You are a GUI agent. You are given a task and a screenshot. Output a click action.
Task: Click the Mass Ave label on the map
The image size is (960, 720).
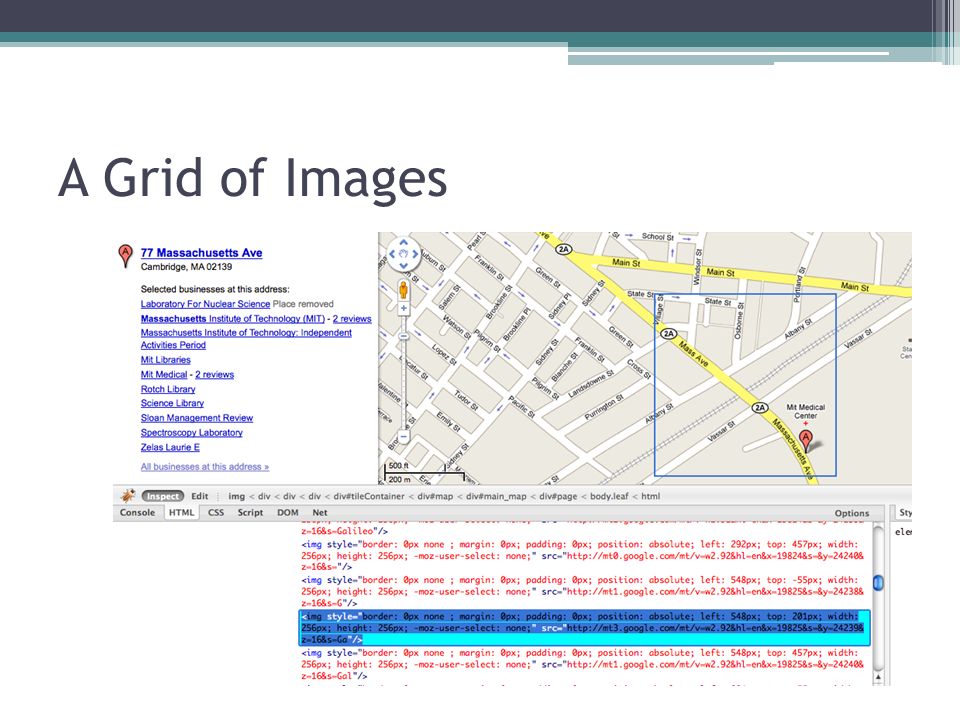pos(694,354)
